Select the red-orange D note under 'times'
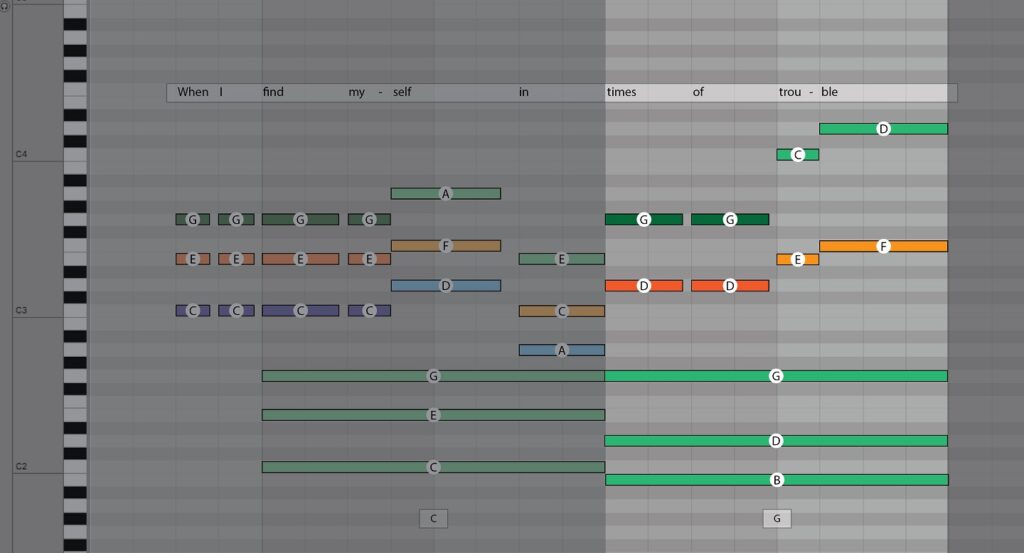The image size is (1024, 553). [x=644, y=285]
